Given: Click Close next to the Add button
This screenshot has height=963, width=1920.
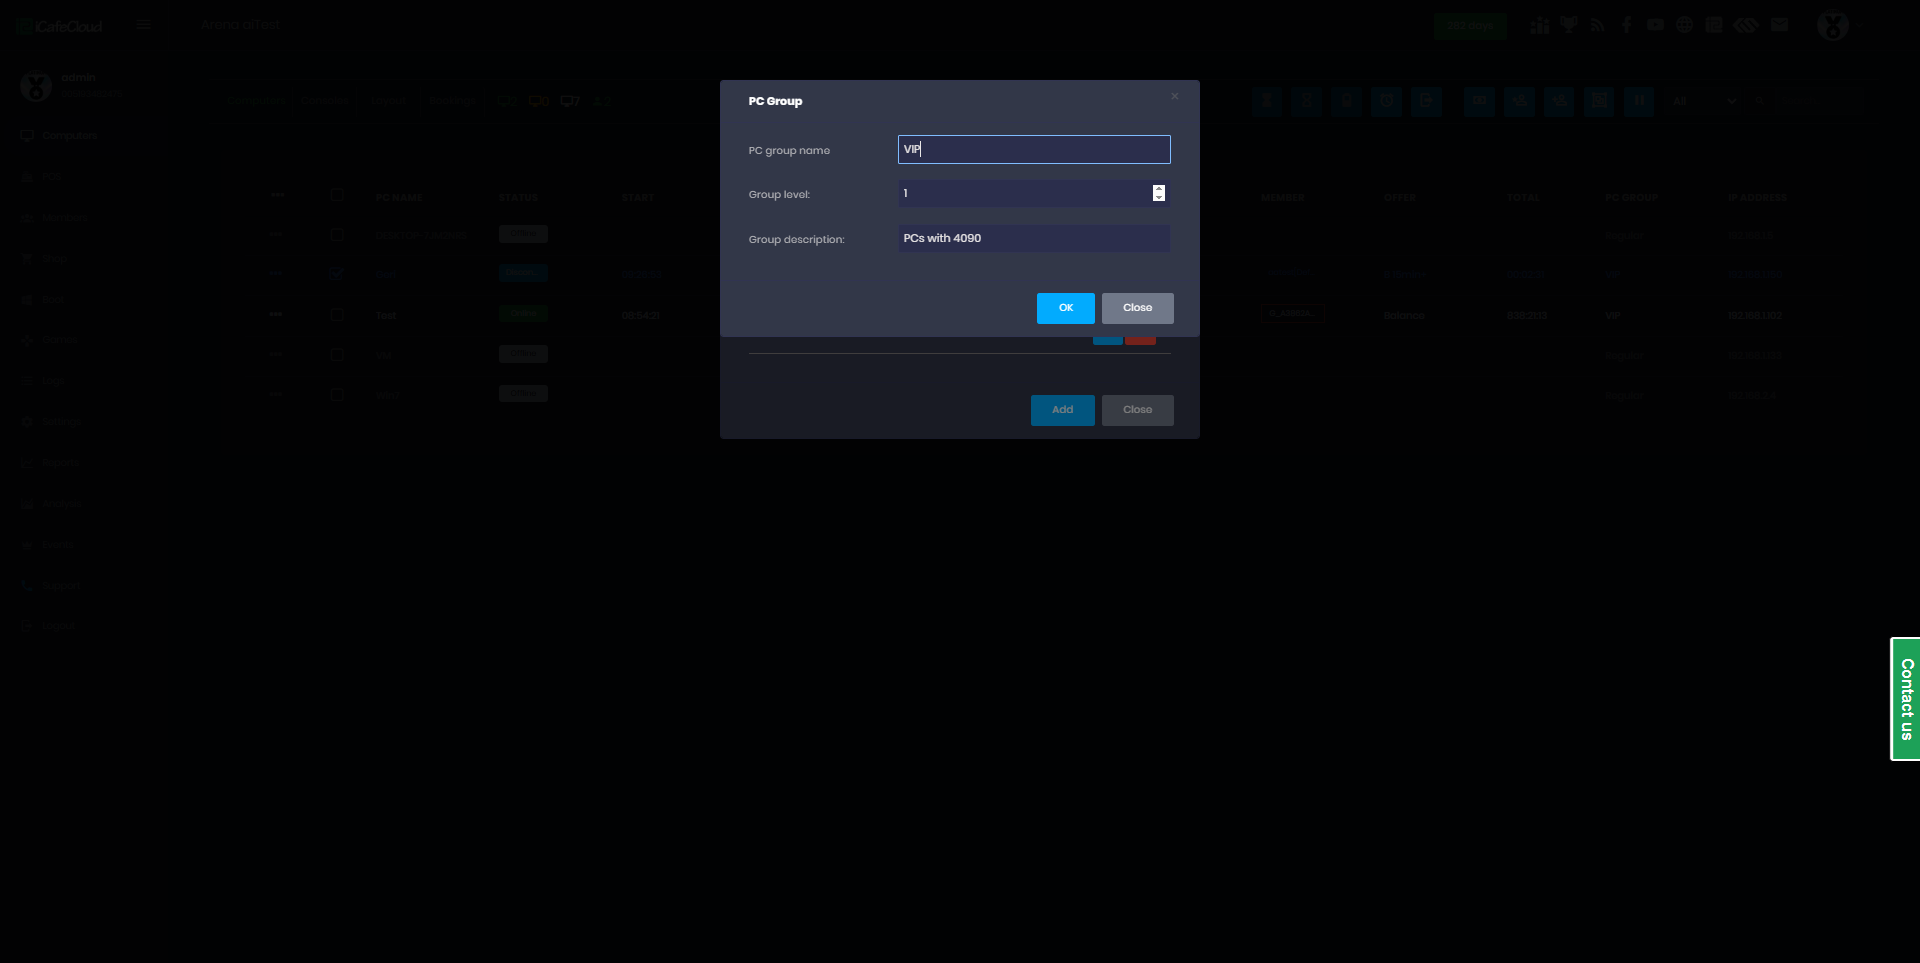Looking at the screenshot, I should point(1138,410).
